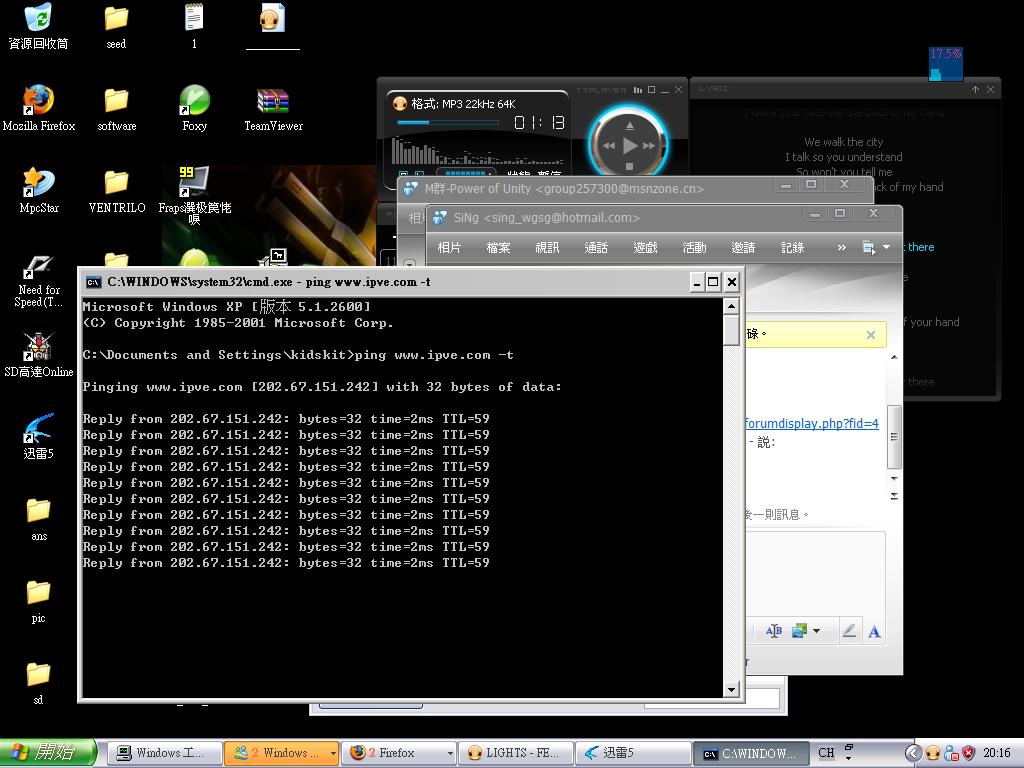This screenshot has height=768, width=1024.
Task: Click the font style A icon in chat
Action: 874,631
